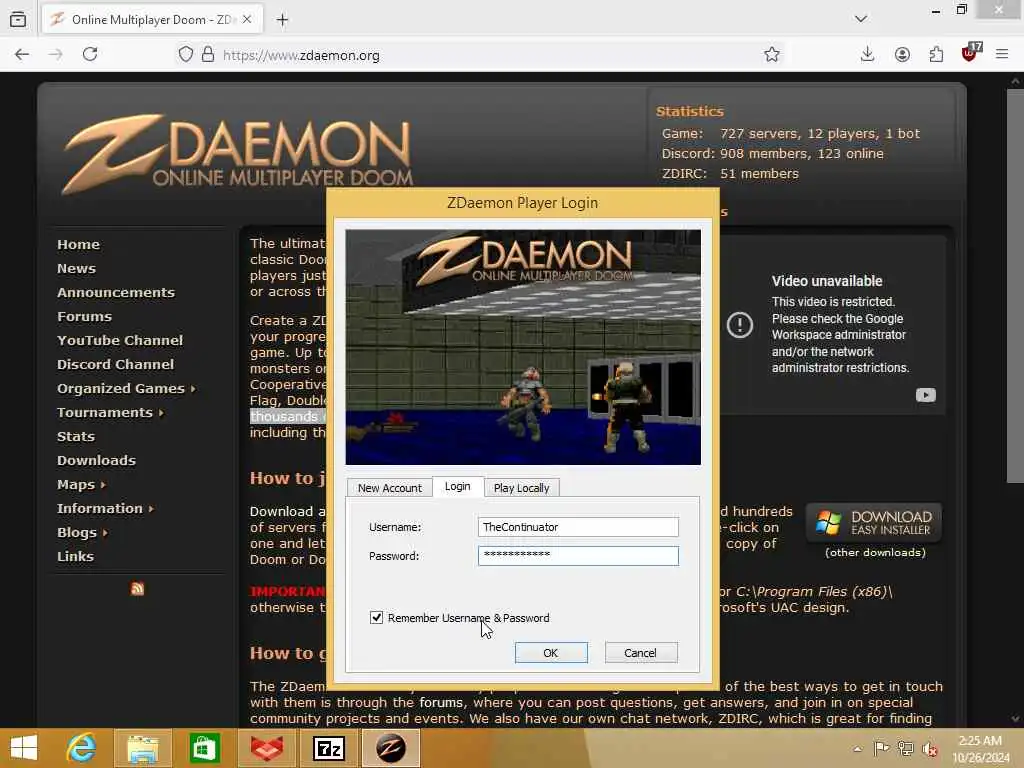Show hidden system tray icons
The width and height of the screenshot is (1024, 768).
pos(857,748)
